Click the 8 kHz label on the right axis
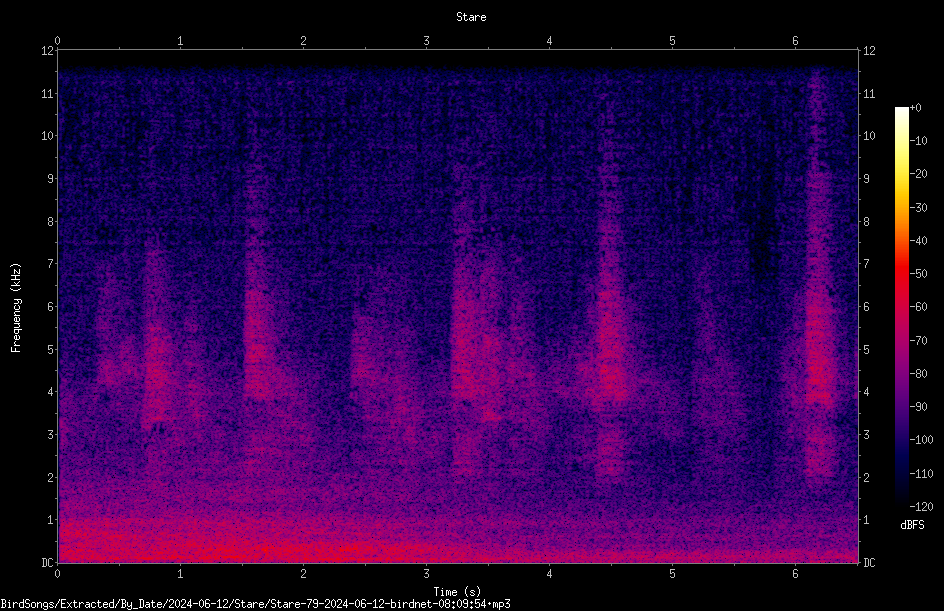Screen dimensions: 944x611 [866, 222]
